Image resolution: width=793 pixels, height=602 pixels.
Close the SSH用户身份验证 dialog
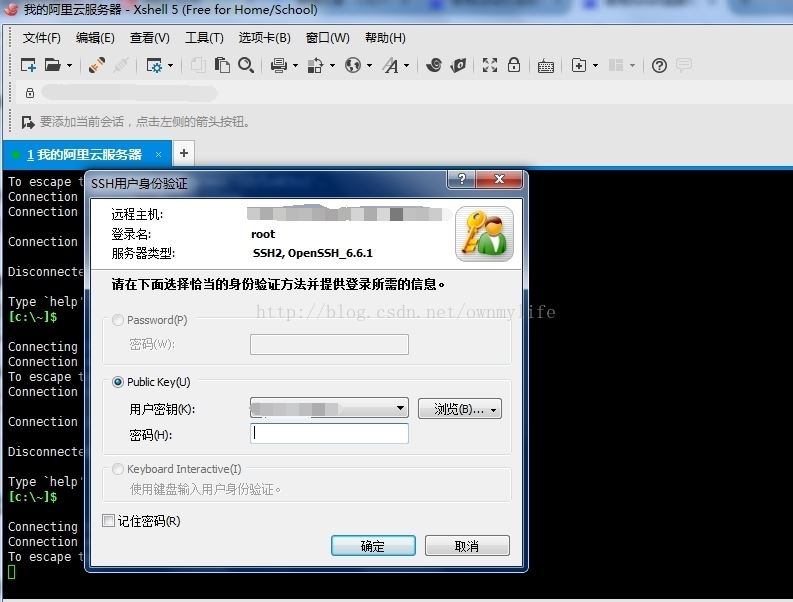(x=499, y=179)
